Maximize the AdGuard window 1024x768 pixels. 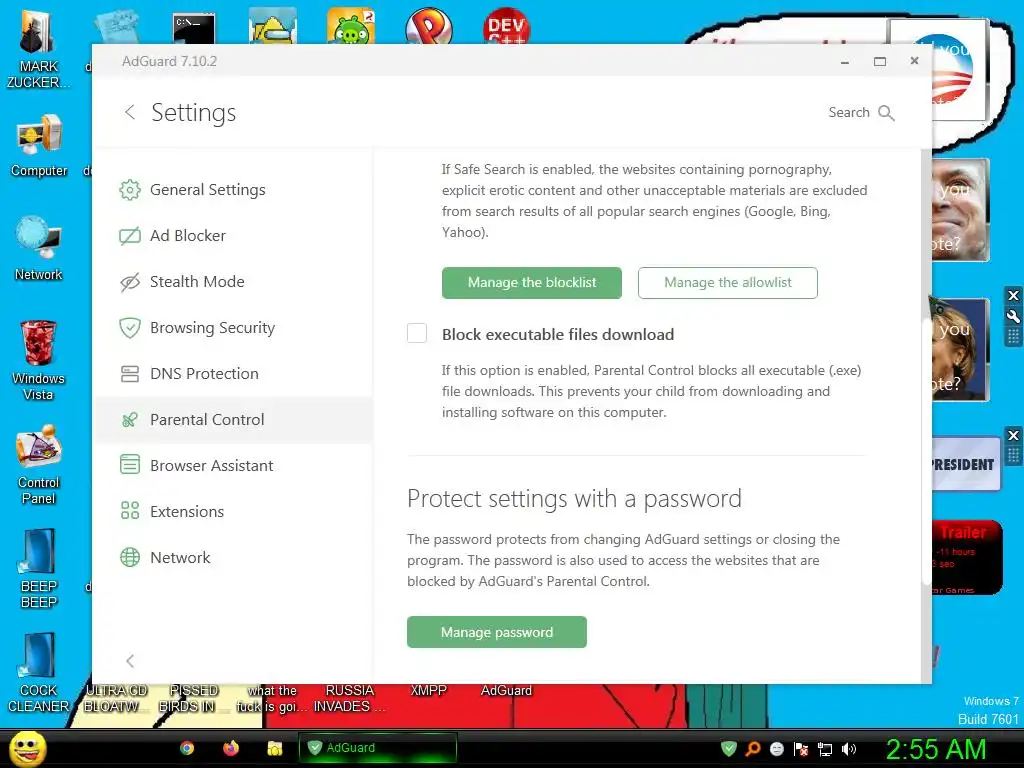(880, 61)
